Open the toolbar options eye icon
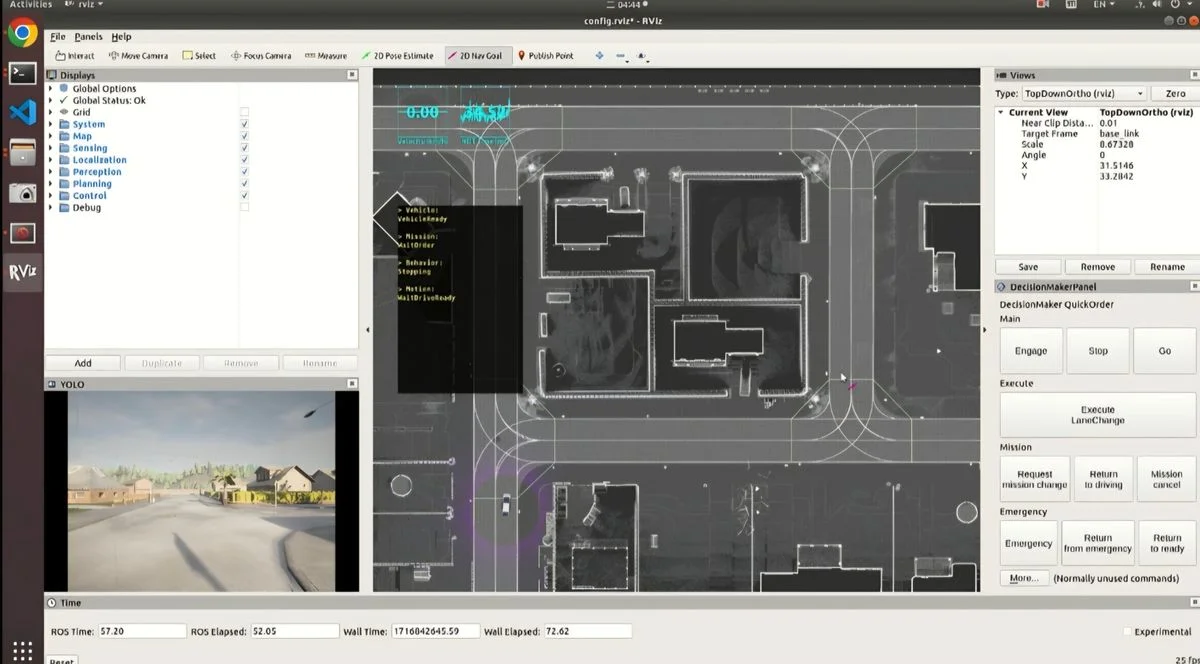The height and width of the screenshot is (664, 1200). pyautogui.click(x=642, y=57)
